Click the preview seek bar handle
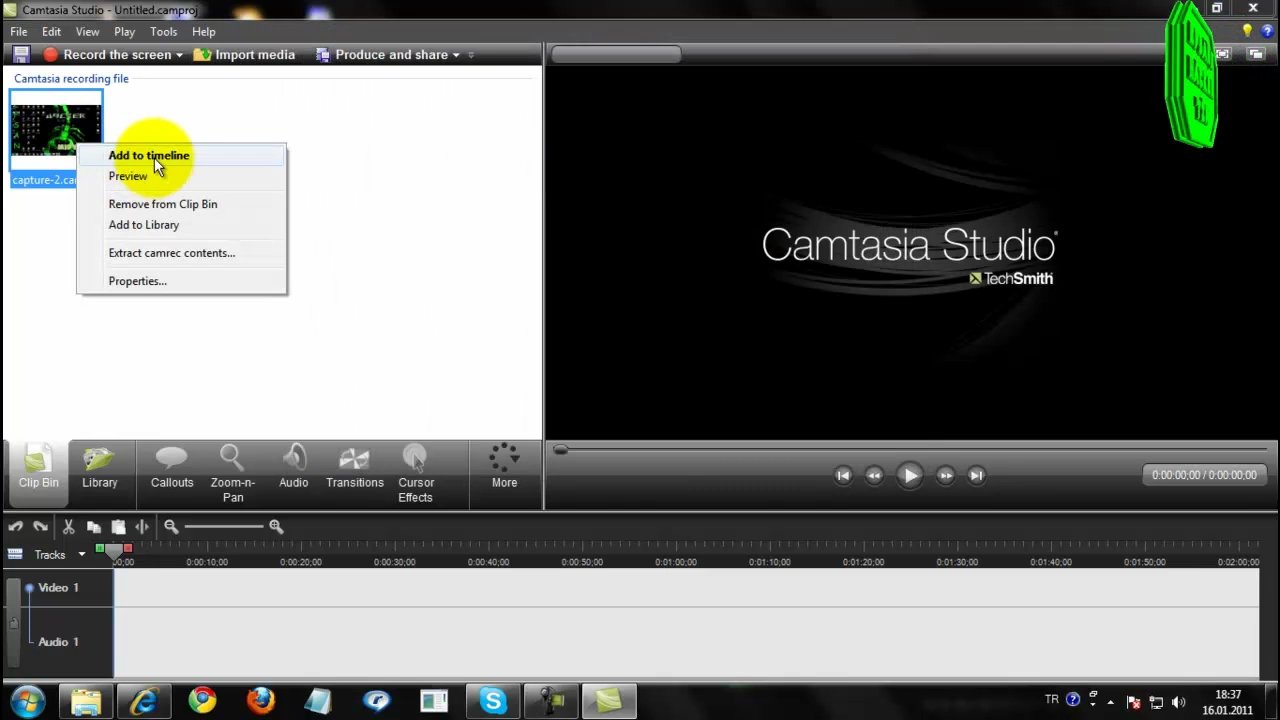This screenshot has height=720, width=1280. 561,451
